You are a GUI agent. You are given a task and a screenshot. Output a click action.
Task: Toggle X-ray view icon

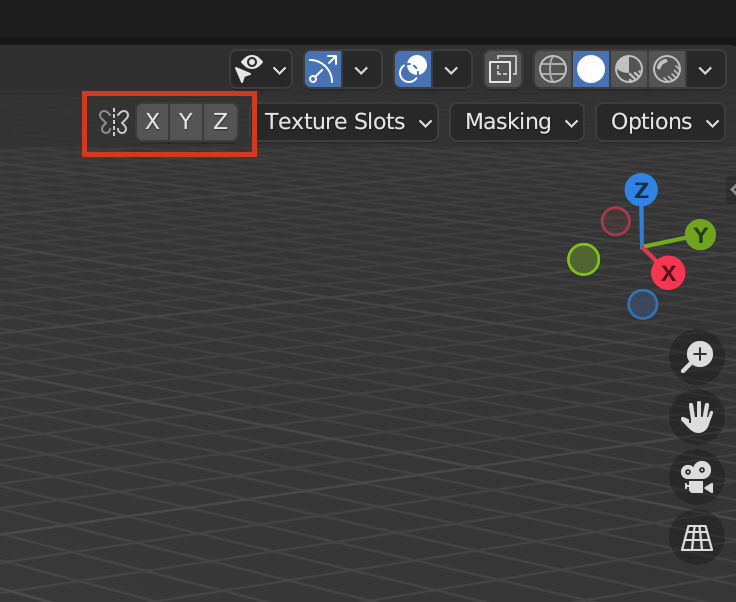(x=502, y=69)
